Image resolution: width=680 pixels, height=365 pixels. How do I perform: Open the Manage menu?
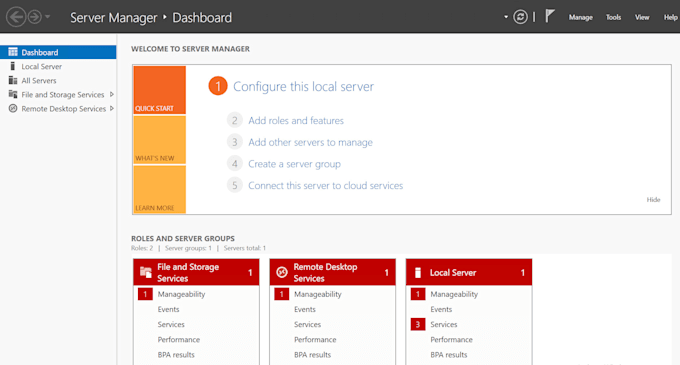pyautogui.click(x=581, y=17)
